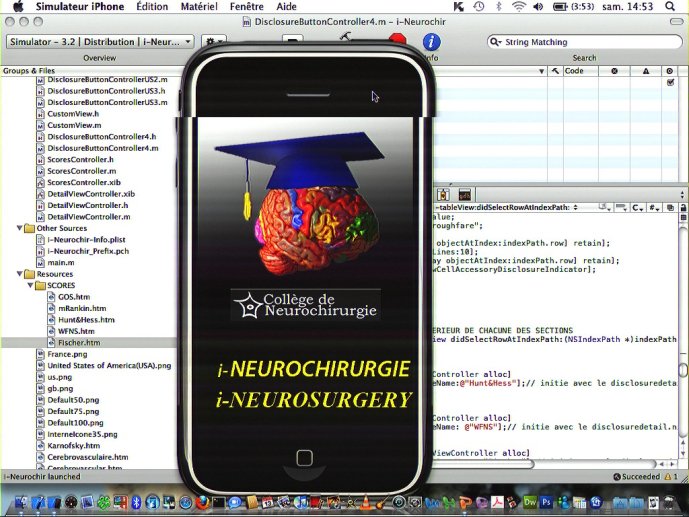The image size is (689, 517).
Task: Open the bookmarks popup in the editor bar
Action: 605,207
